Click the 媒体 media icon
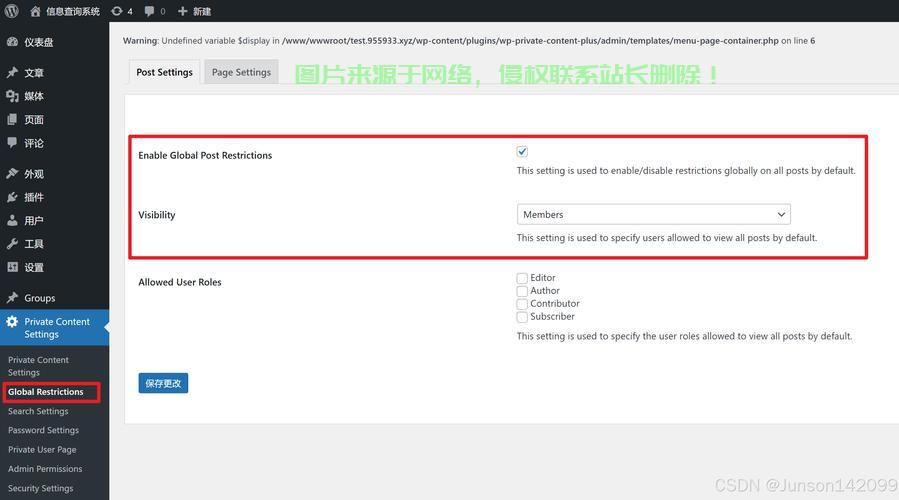899x500 pixels. point(12,96)
